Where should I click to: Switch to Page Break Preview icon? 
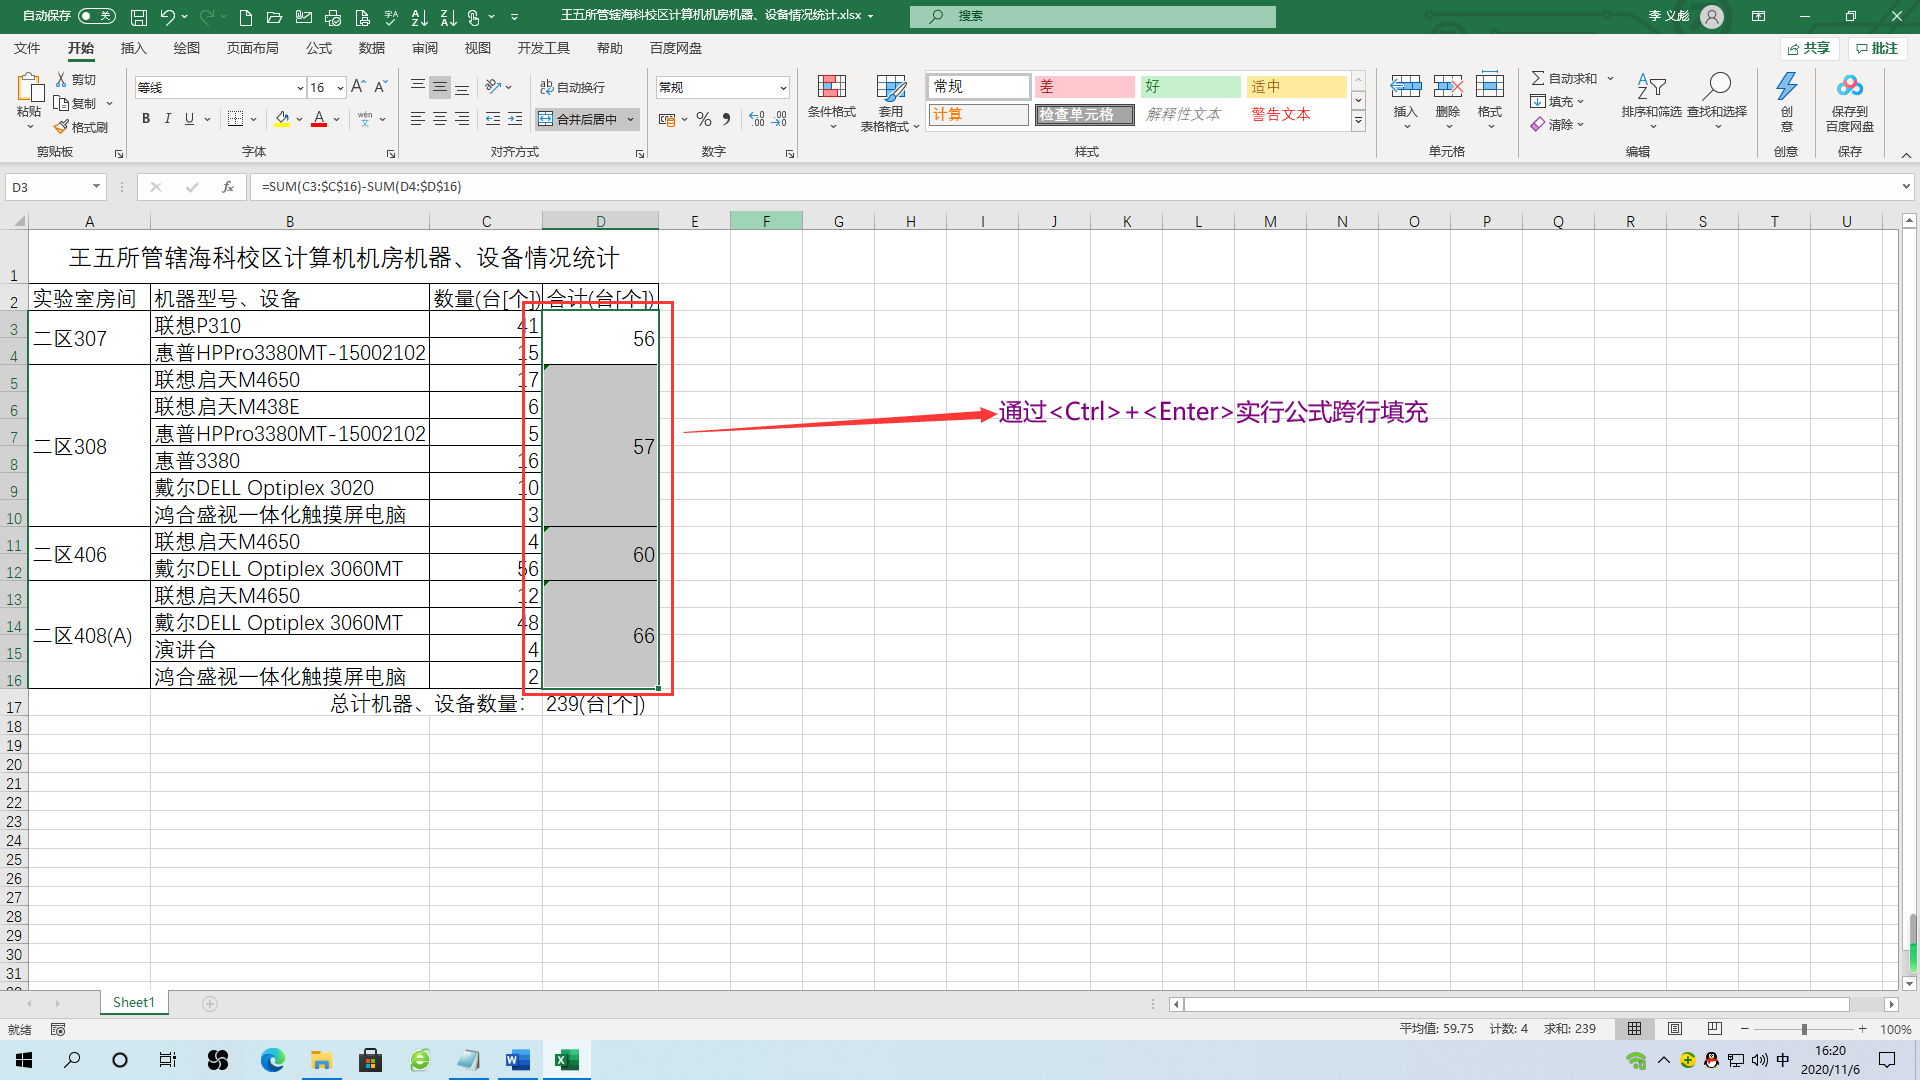tap(1715, 1029)
